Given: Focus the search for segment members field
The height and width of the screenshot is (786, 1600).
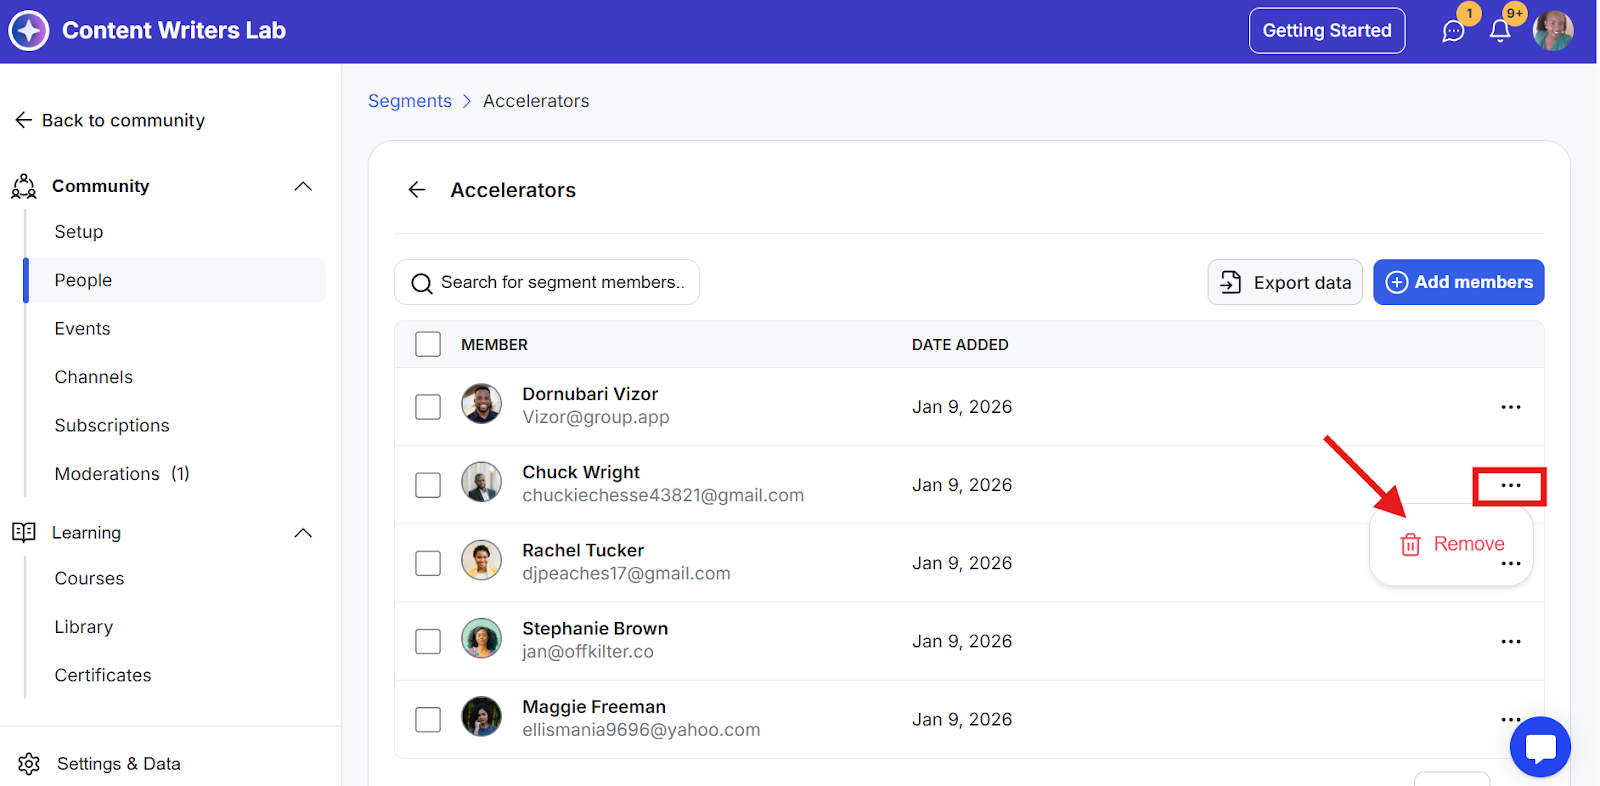Looking at the screenshot, I should point(547,283).
